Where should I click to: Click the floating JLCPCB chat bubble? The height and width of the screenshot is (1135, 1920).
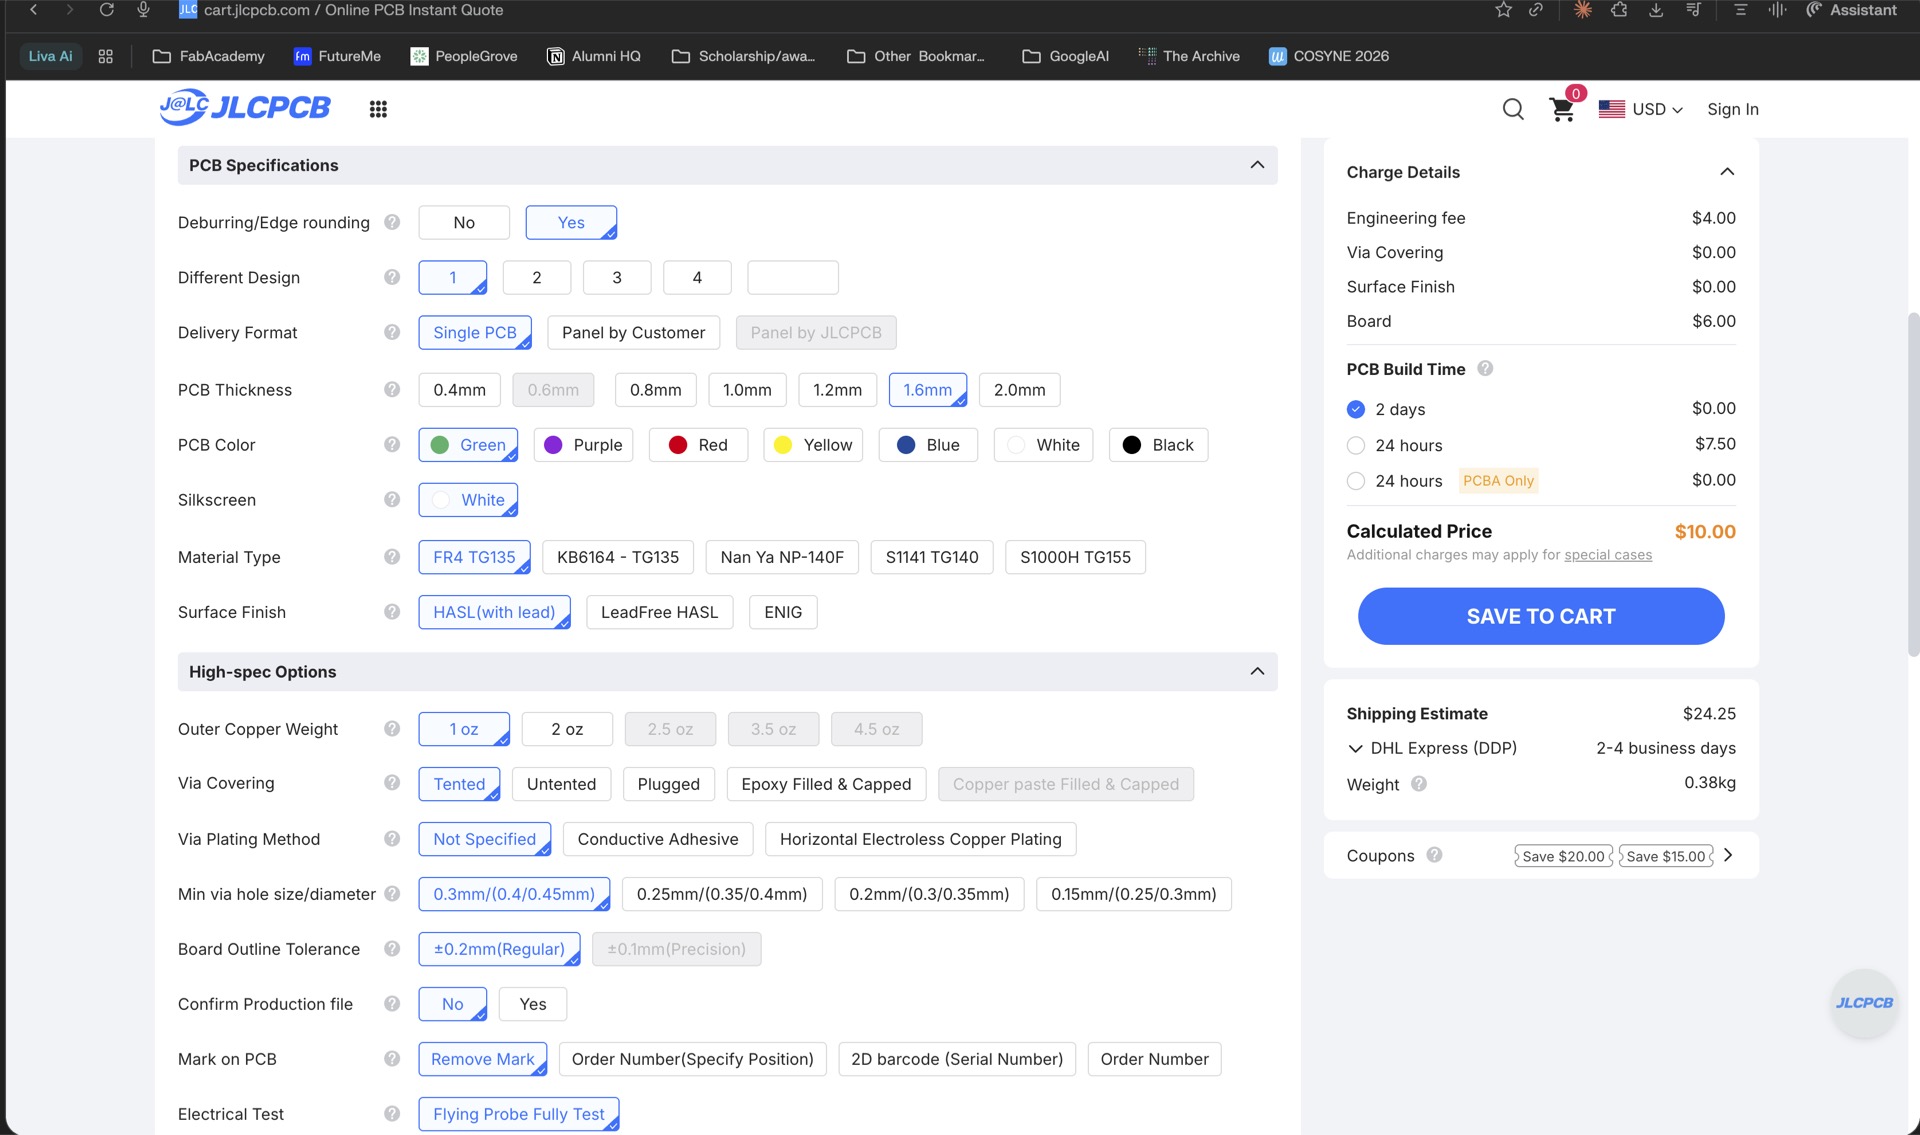[1863, 1003]
